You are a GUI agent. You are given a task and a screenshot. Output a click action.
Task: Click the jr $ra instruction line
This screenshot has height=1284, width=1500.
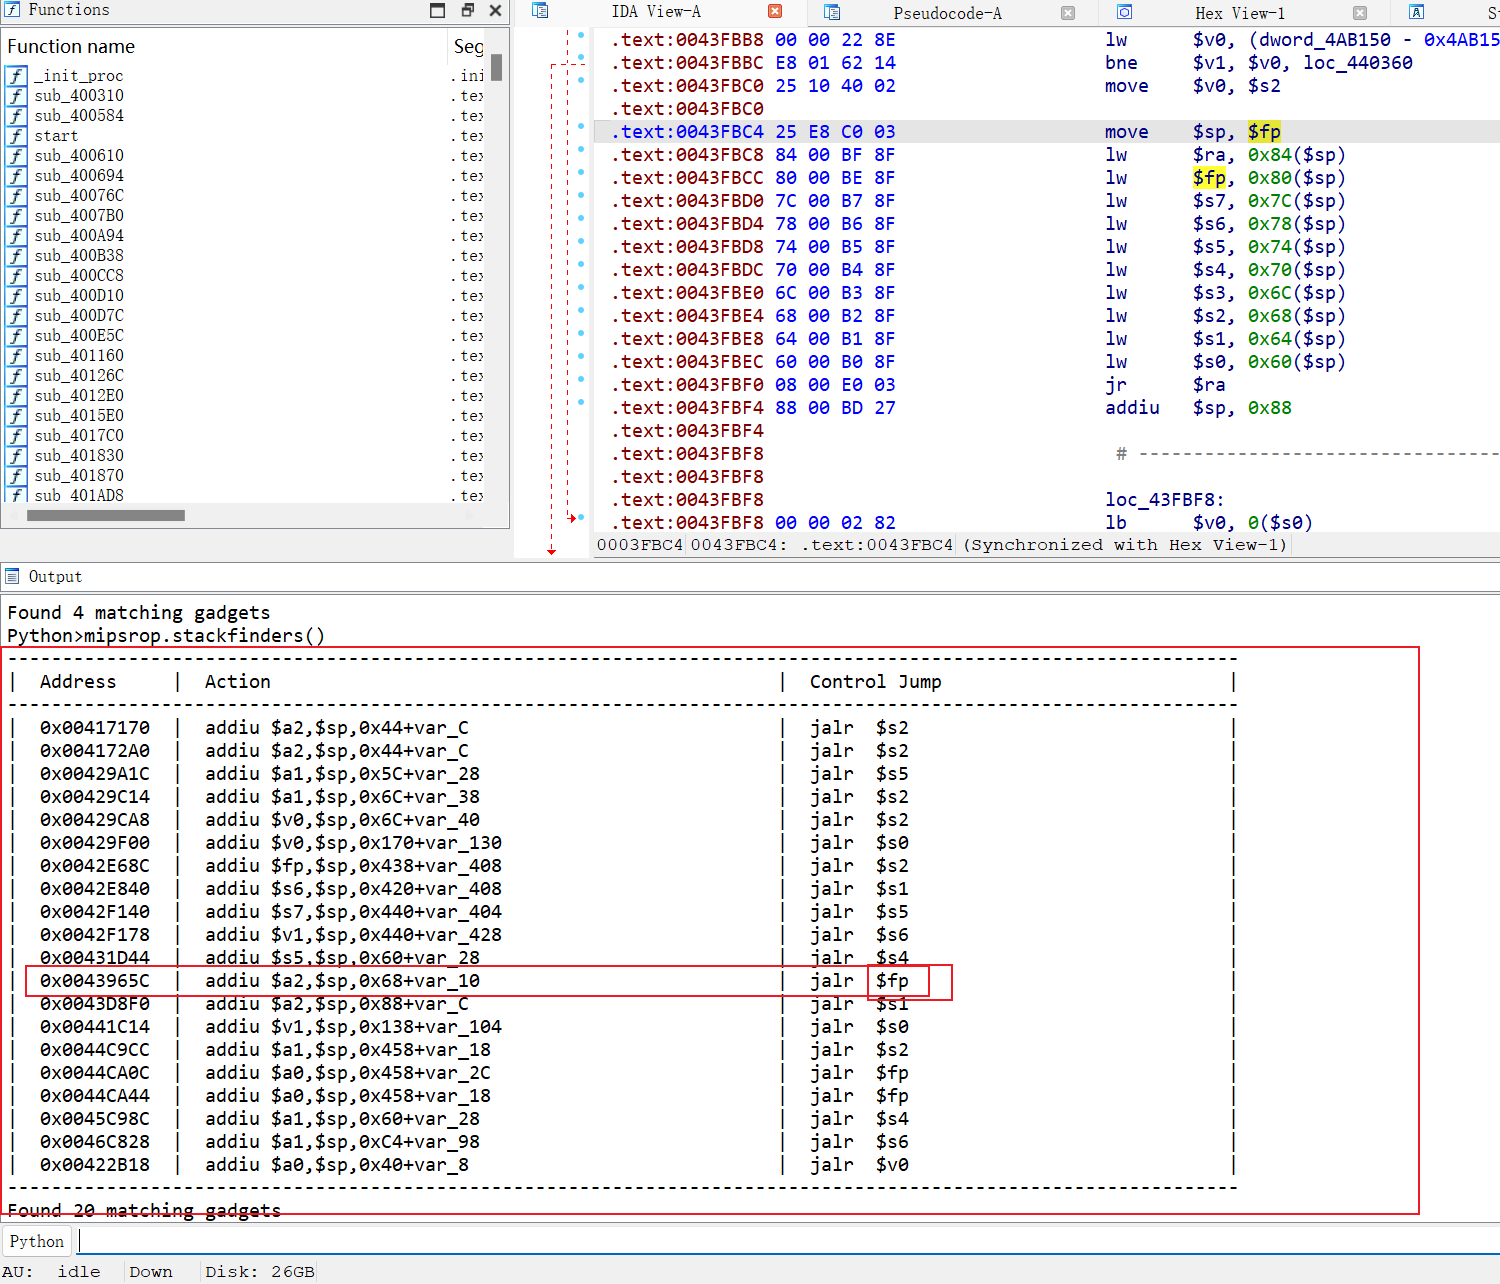tap(1165, 385)
